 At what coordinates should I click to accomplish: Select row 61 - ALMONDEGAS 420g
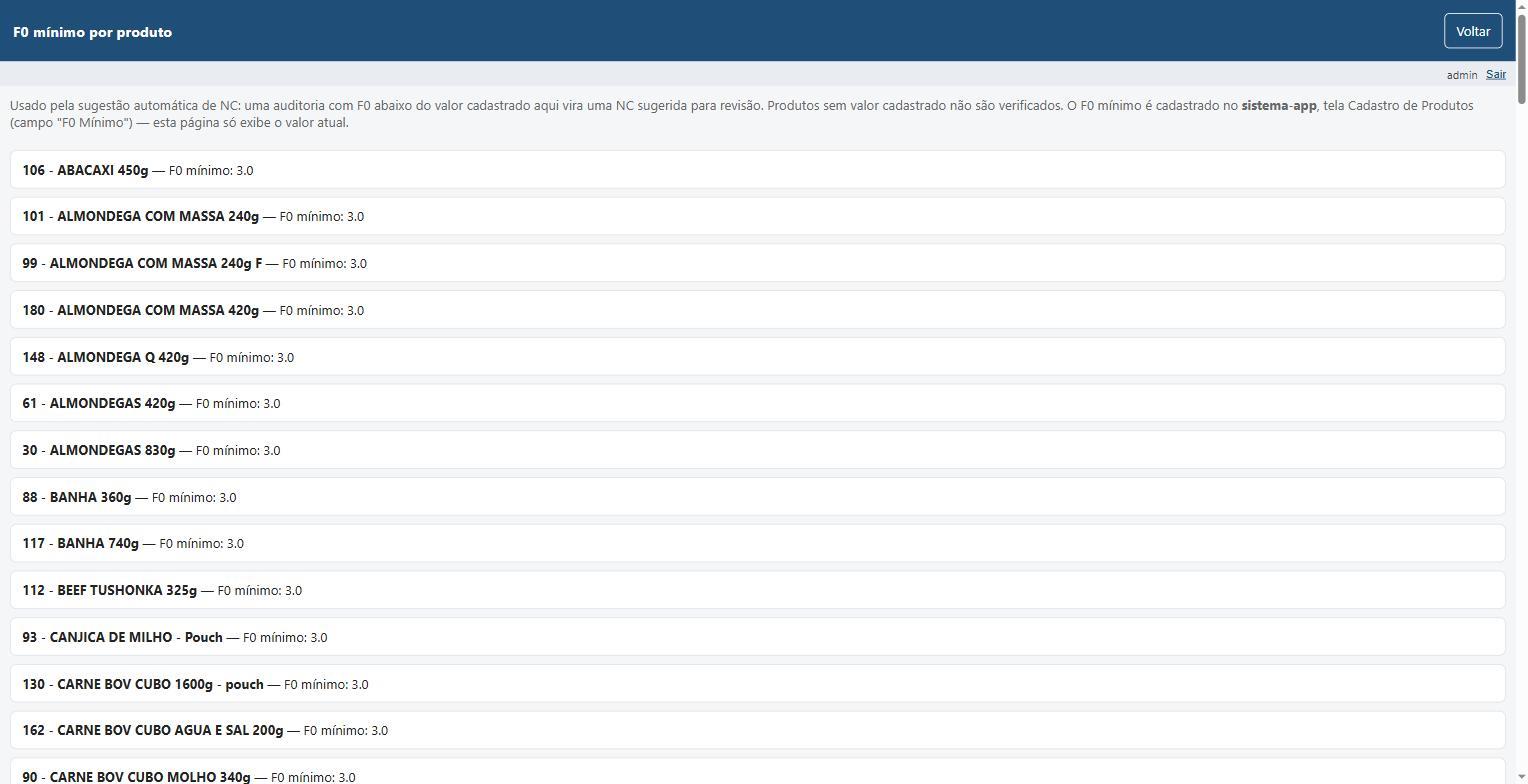tap(757, 403)
